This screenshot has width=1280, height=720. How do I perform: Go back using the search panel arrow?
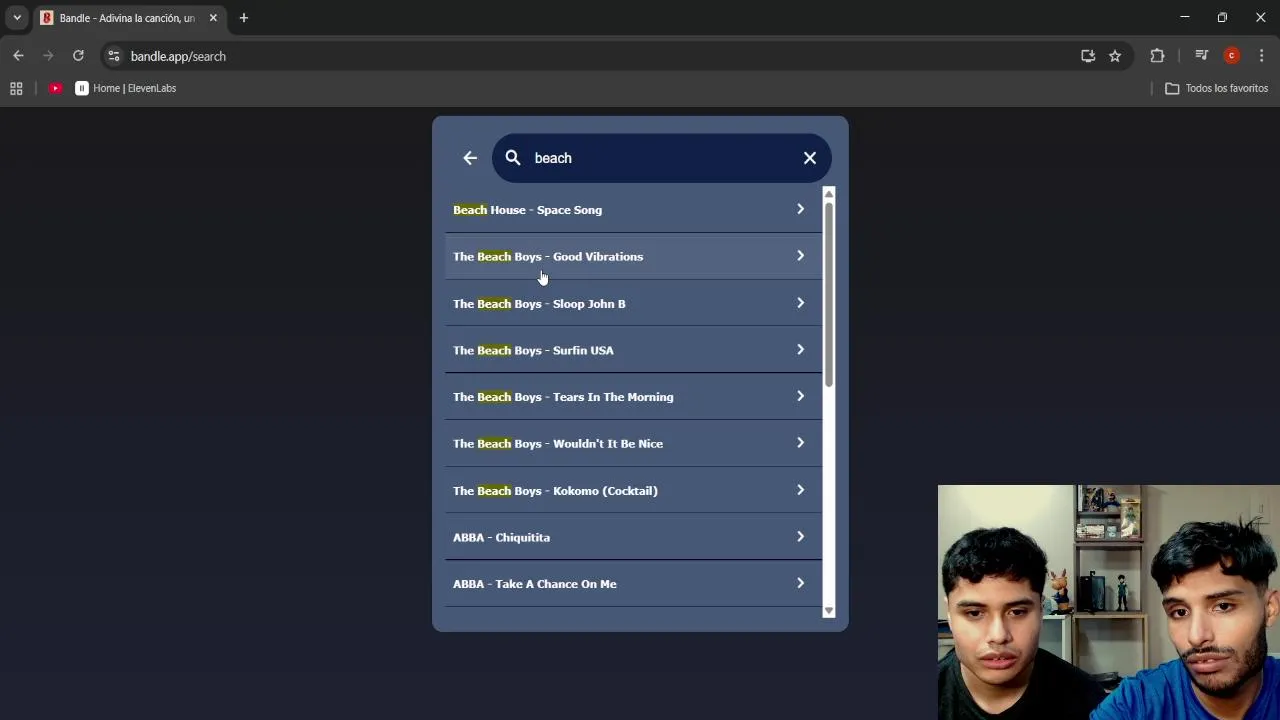470,158
